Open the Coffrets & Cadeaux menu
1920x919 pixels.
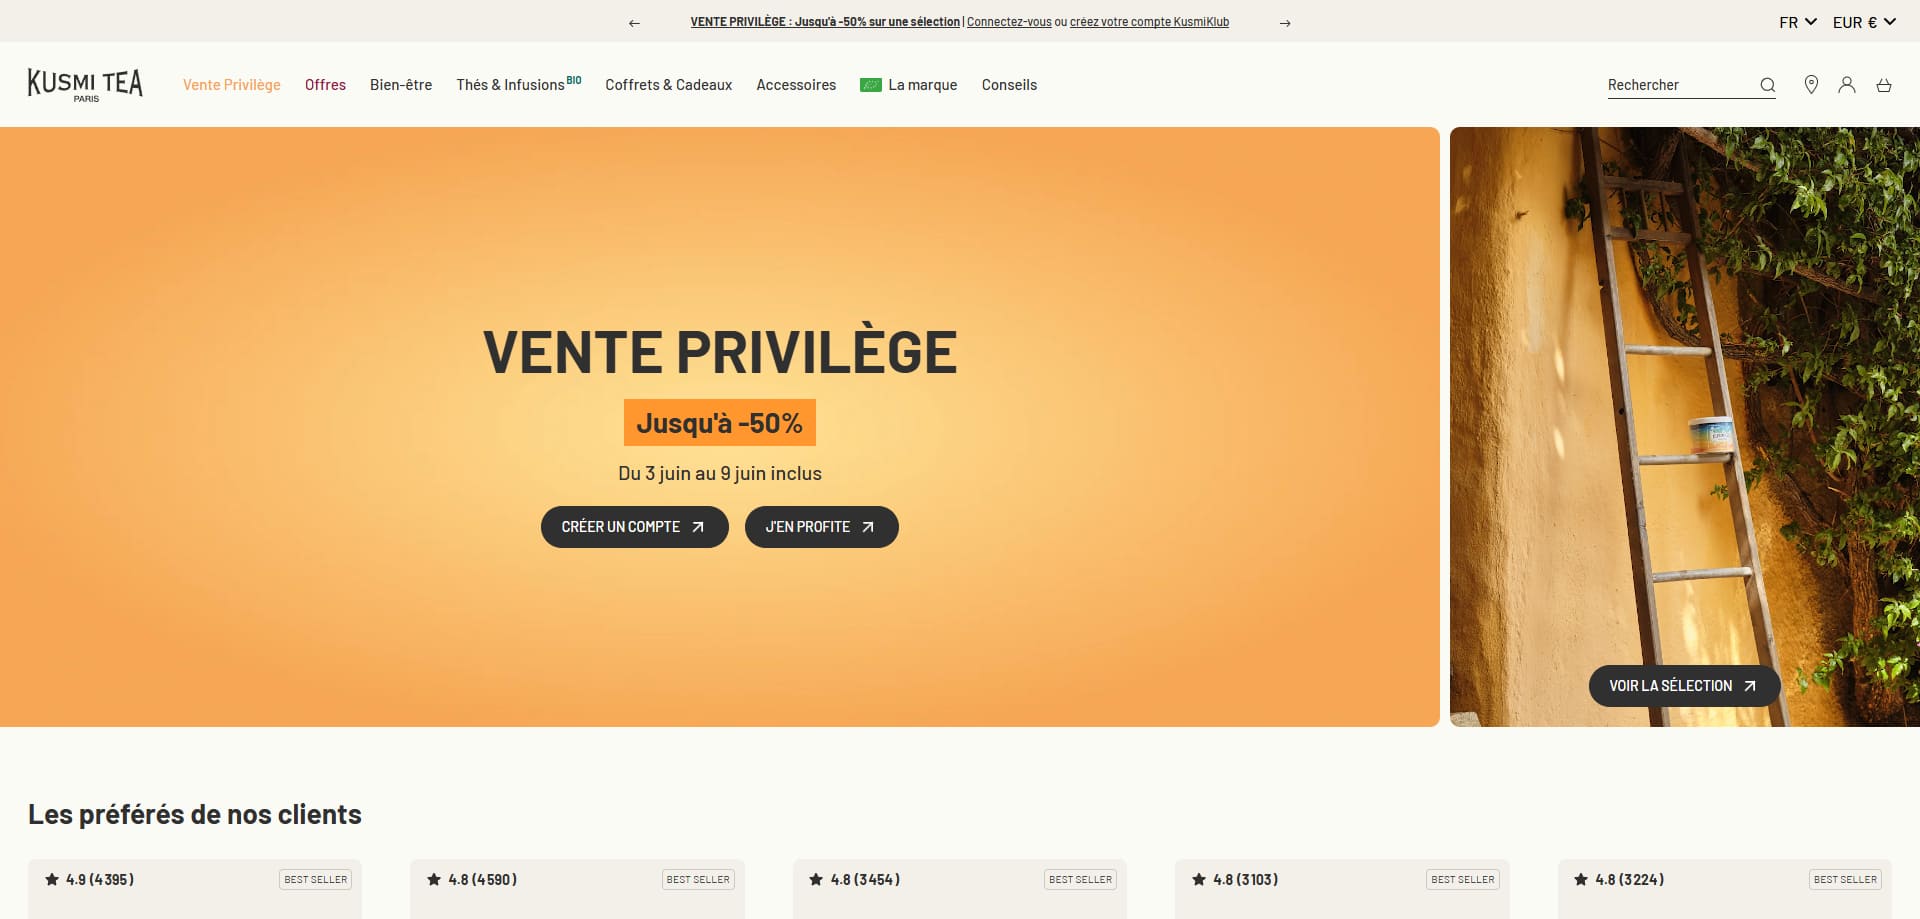(x=669, y=85)
